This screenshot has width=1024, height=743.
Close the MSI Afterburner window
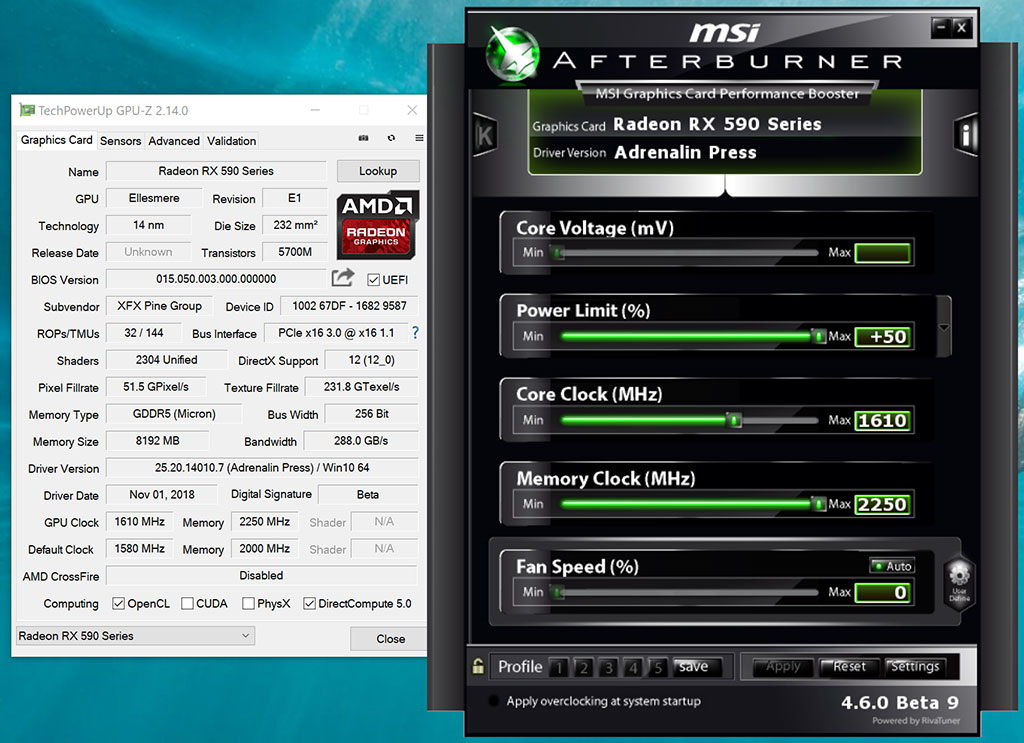[x=961, y=27]
